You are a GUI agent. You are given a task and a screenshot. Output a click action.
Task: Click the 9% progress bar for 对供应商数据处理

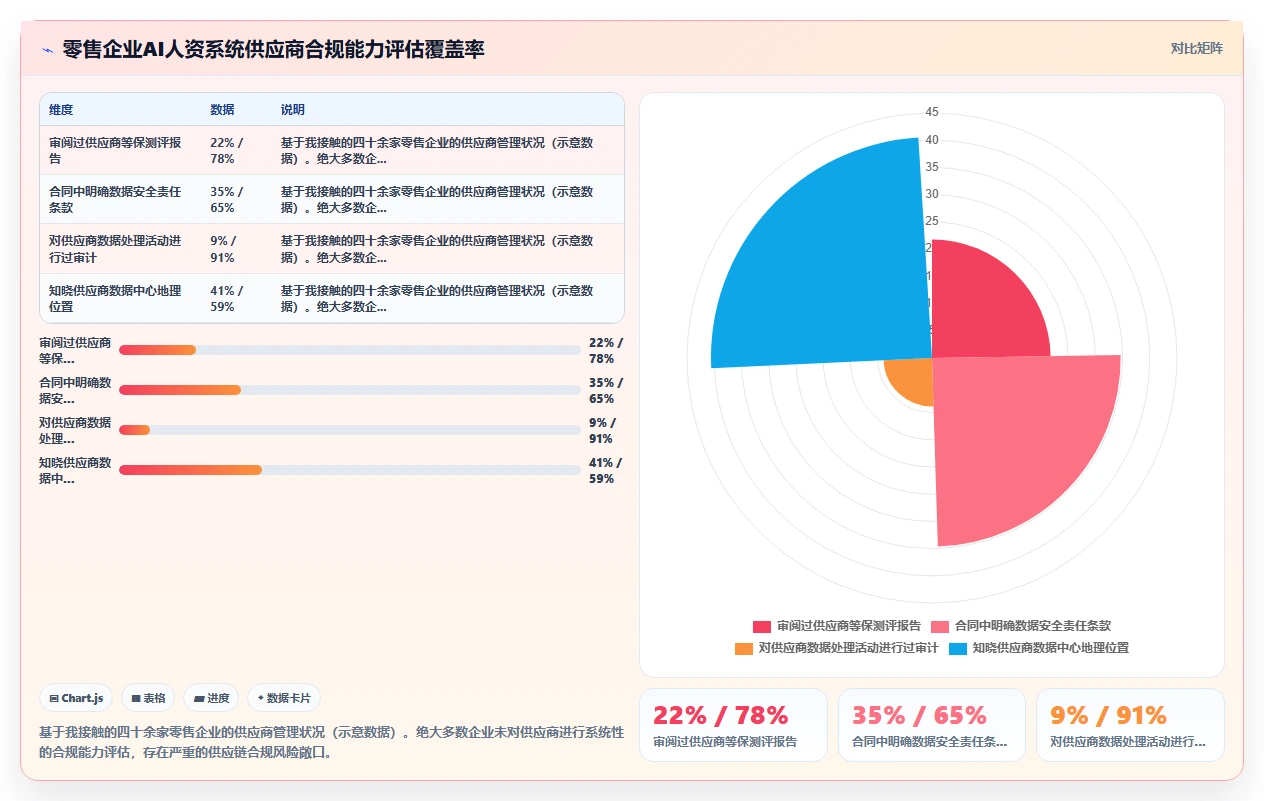click(x=349, y=430)
